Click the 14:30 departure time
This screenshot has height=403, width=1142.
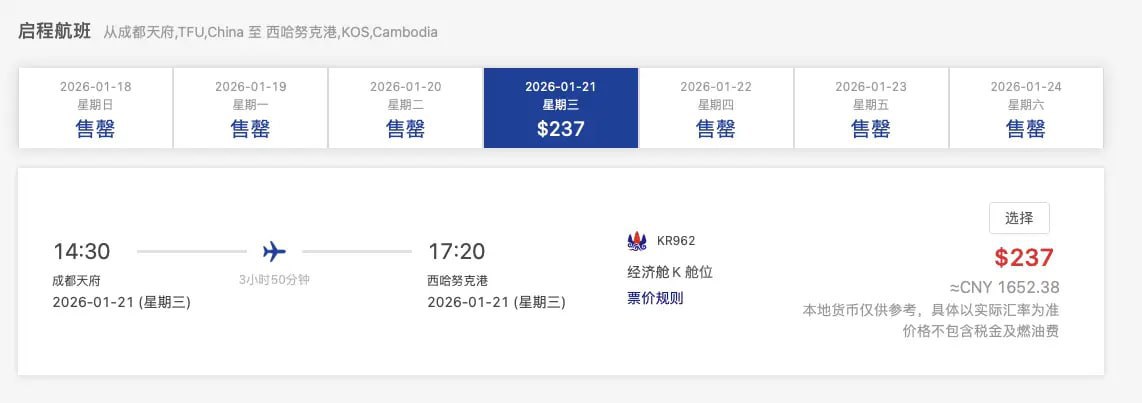pyautogui.click(x=81, y=252)
